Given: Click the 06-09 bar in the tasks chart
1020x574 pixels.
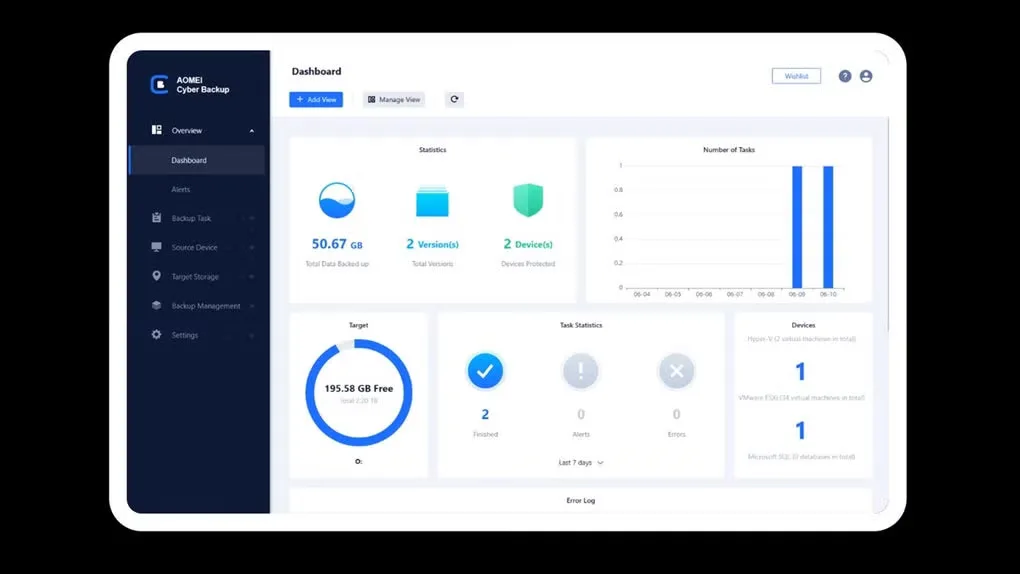Looking at the screenshot, I should [x=797, y=226].
